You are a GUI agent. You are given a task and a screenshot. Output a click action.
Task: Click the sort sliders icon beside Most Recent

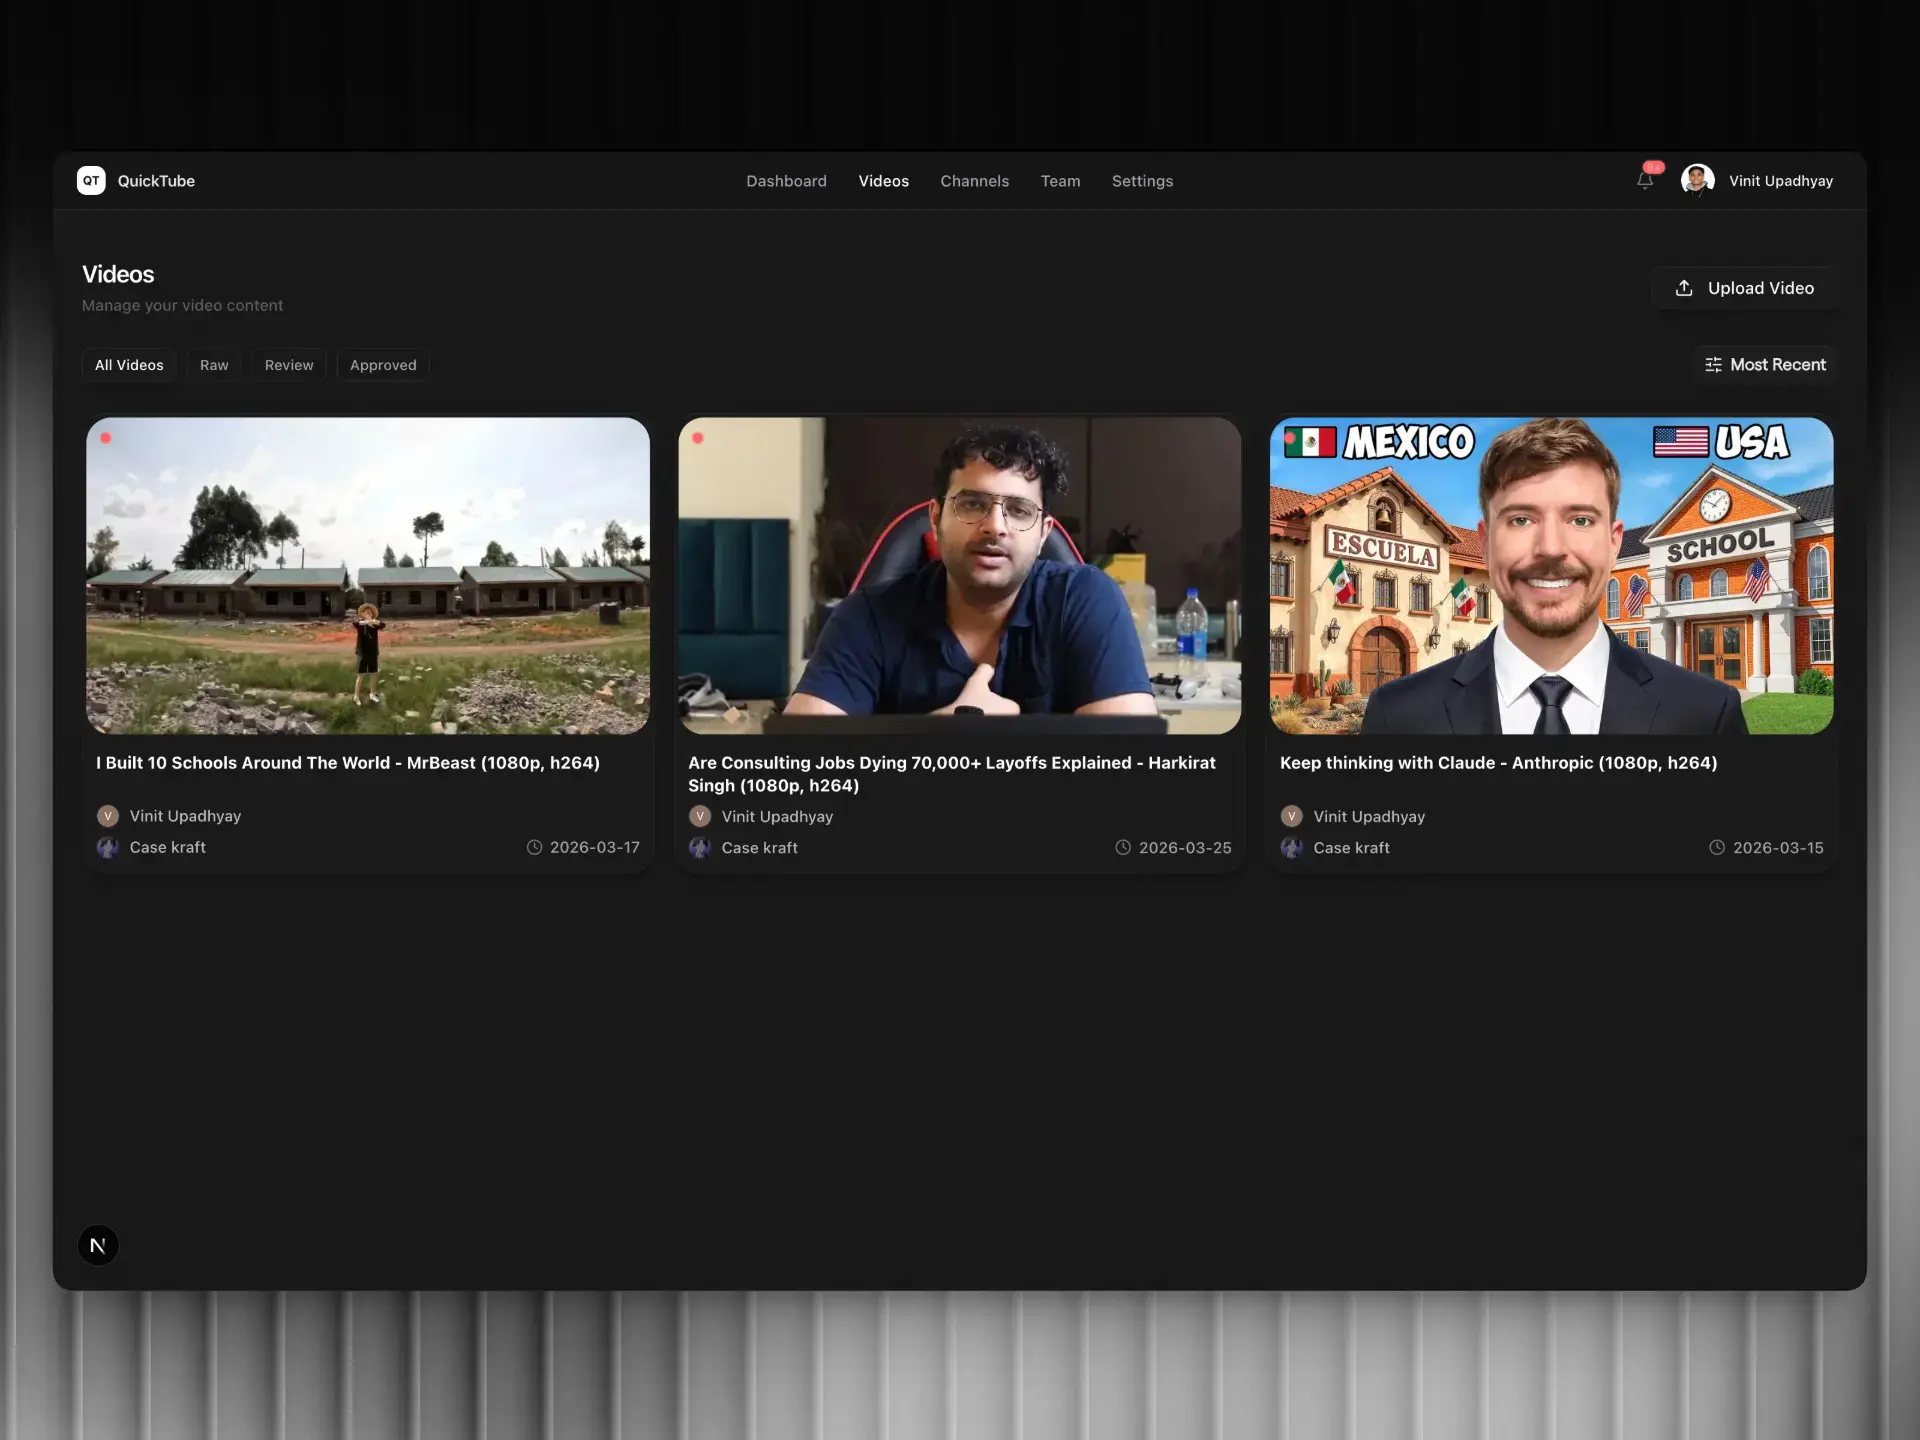coord(1712,365)
